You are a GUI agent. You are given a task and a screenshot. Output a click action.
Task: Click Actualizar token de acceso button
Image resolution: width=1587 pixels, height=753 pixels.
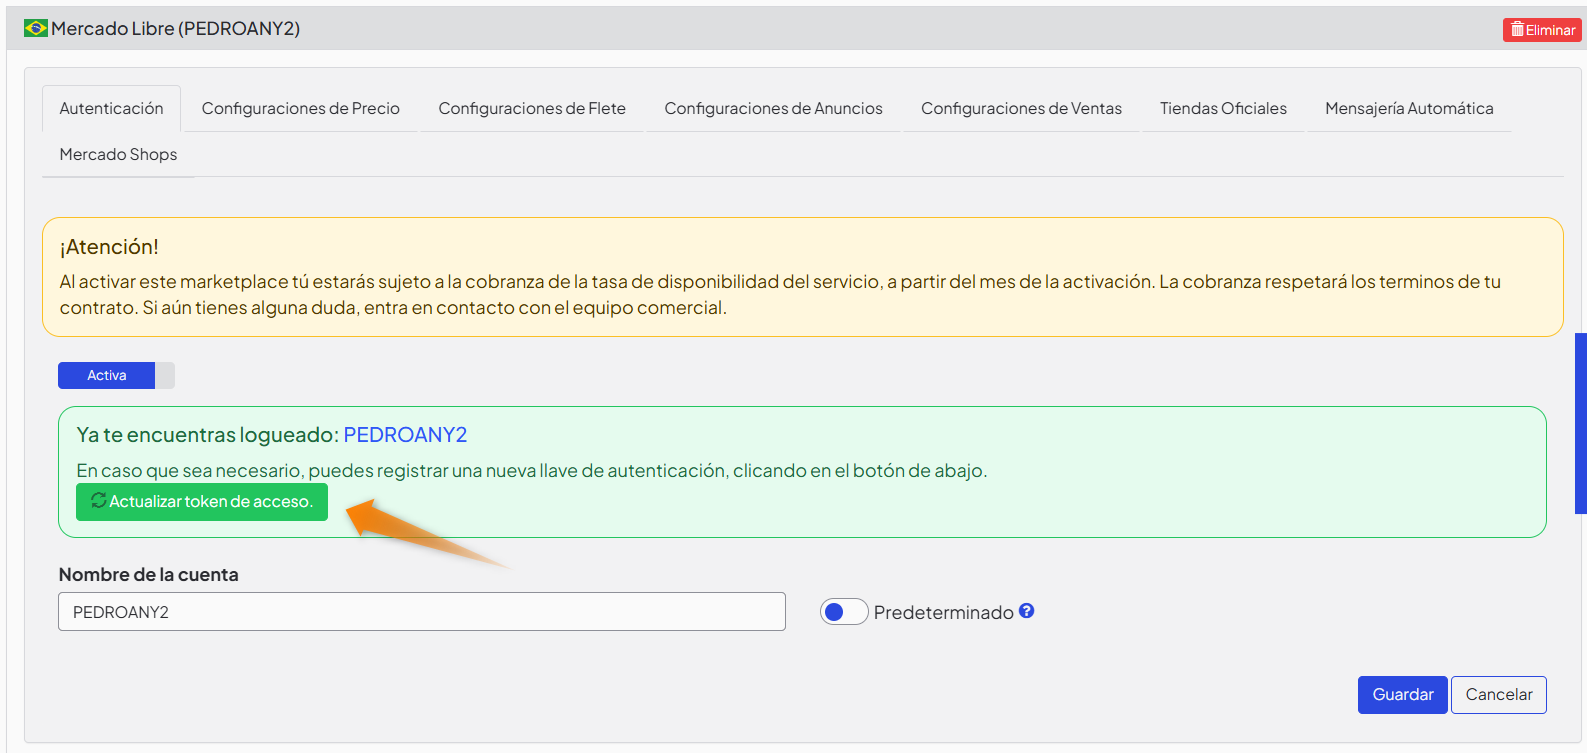tap(202, 501)
